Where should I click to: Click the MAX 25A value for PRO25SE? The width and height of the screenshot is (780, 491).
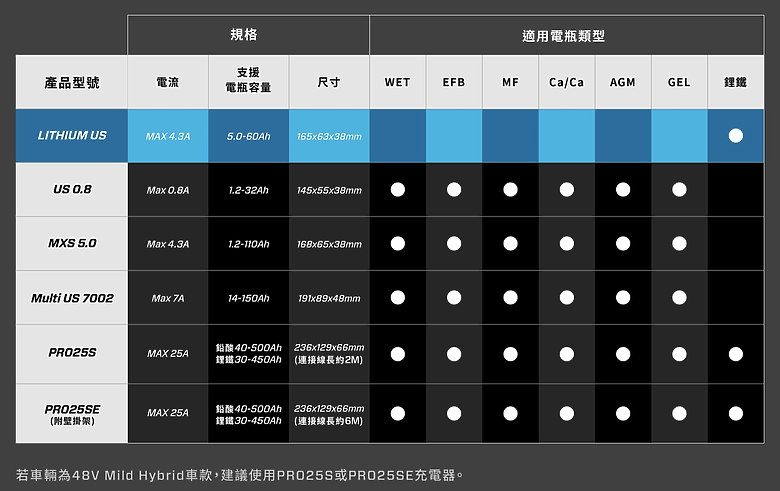(168, 413)
